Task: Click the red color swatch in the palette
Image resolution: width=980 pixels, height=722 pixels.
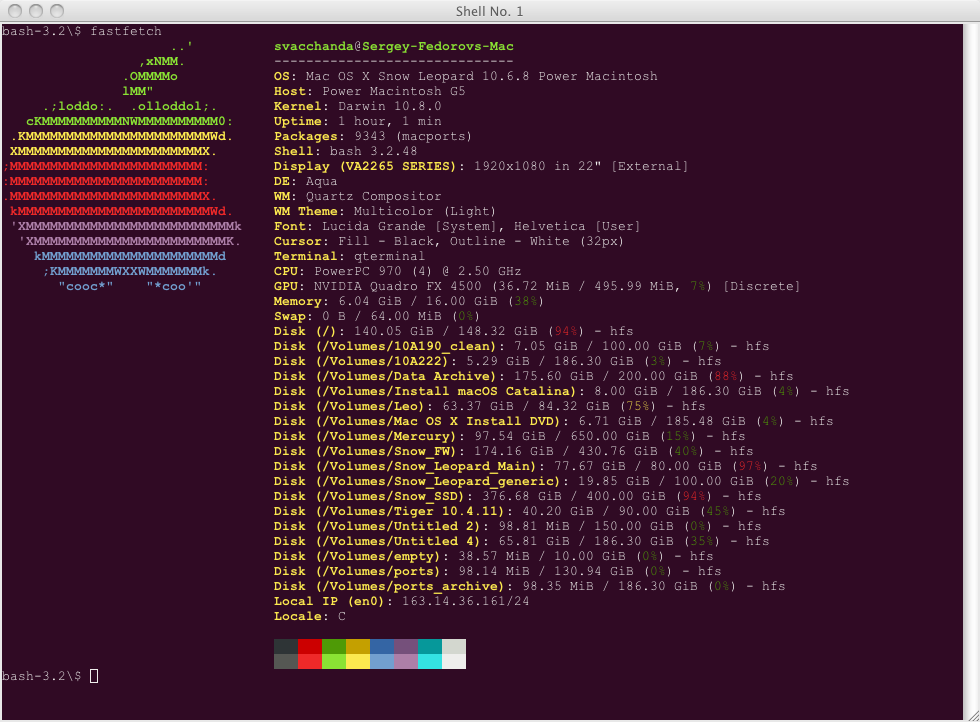Action: (x=310, y=652)
